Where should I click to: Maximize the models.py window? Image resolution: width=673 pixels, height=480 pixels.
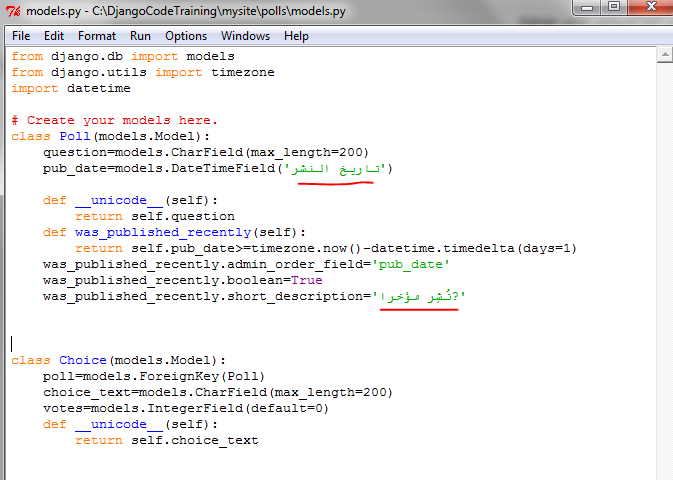click(614, 7)
